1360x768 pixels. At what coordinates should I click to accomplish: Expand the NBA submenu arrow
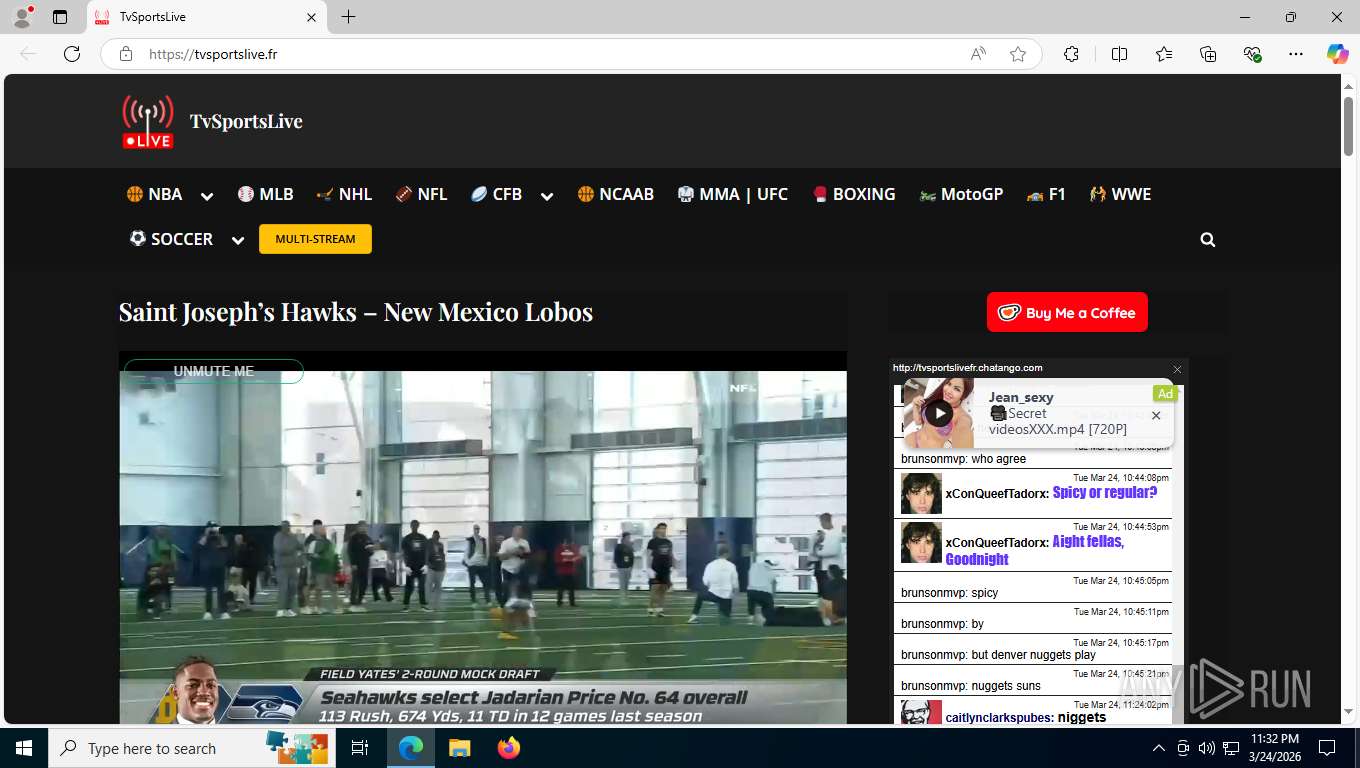coord(207,196)
